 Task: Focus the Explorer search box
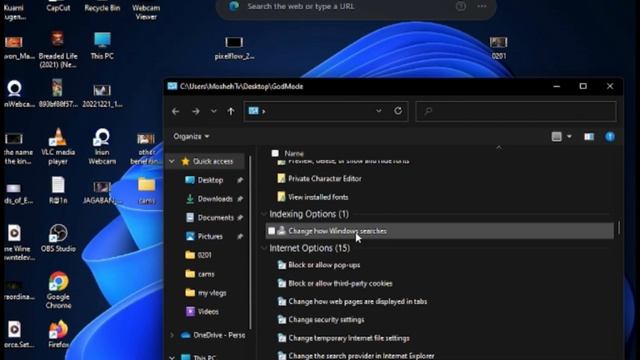pos(516,111)
